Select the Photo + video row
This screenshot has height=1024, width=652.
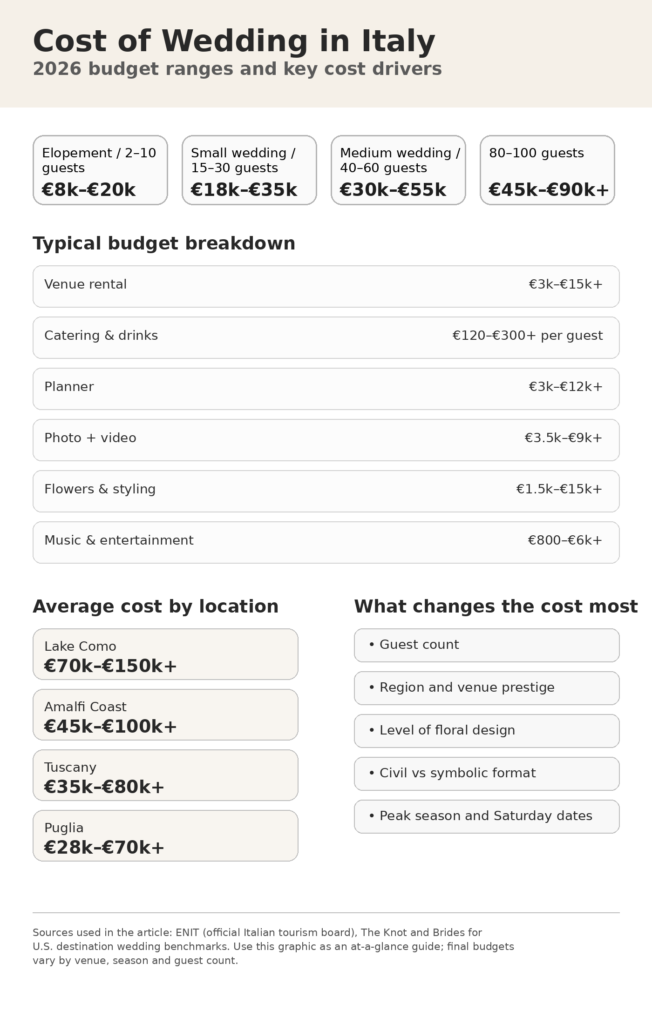click(x=326, y=439)
